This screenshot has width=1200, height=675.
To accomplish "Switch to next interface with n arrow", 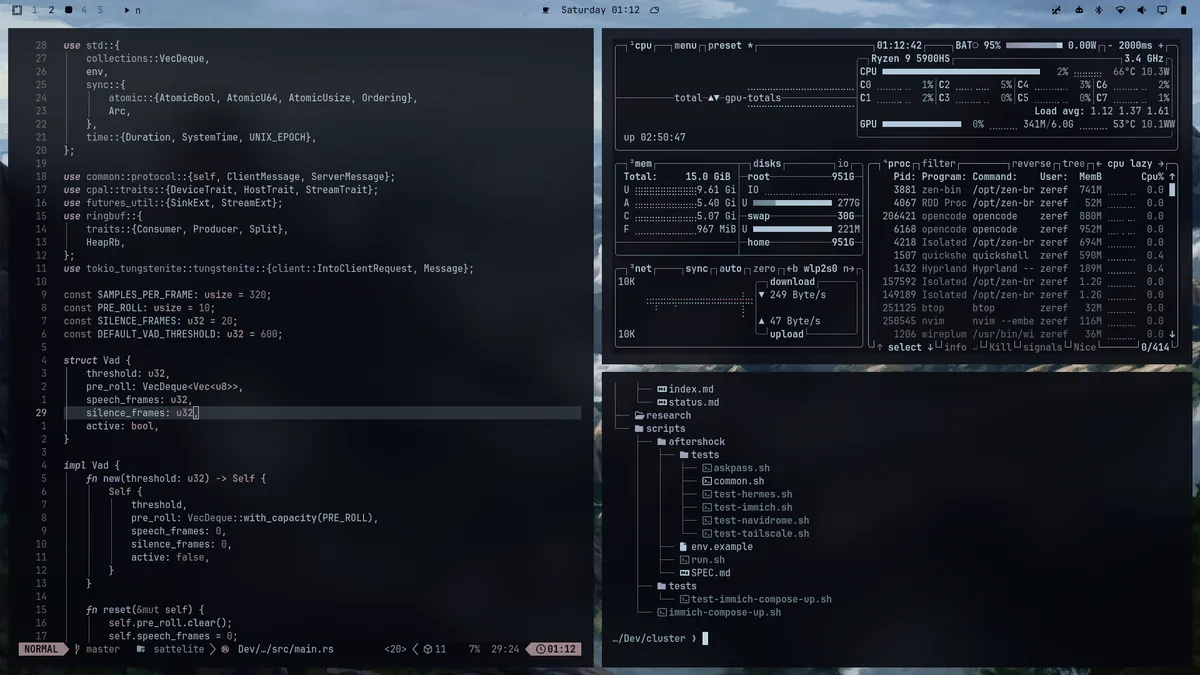I will 849,269.
